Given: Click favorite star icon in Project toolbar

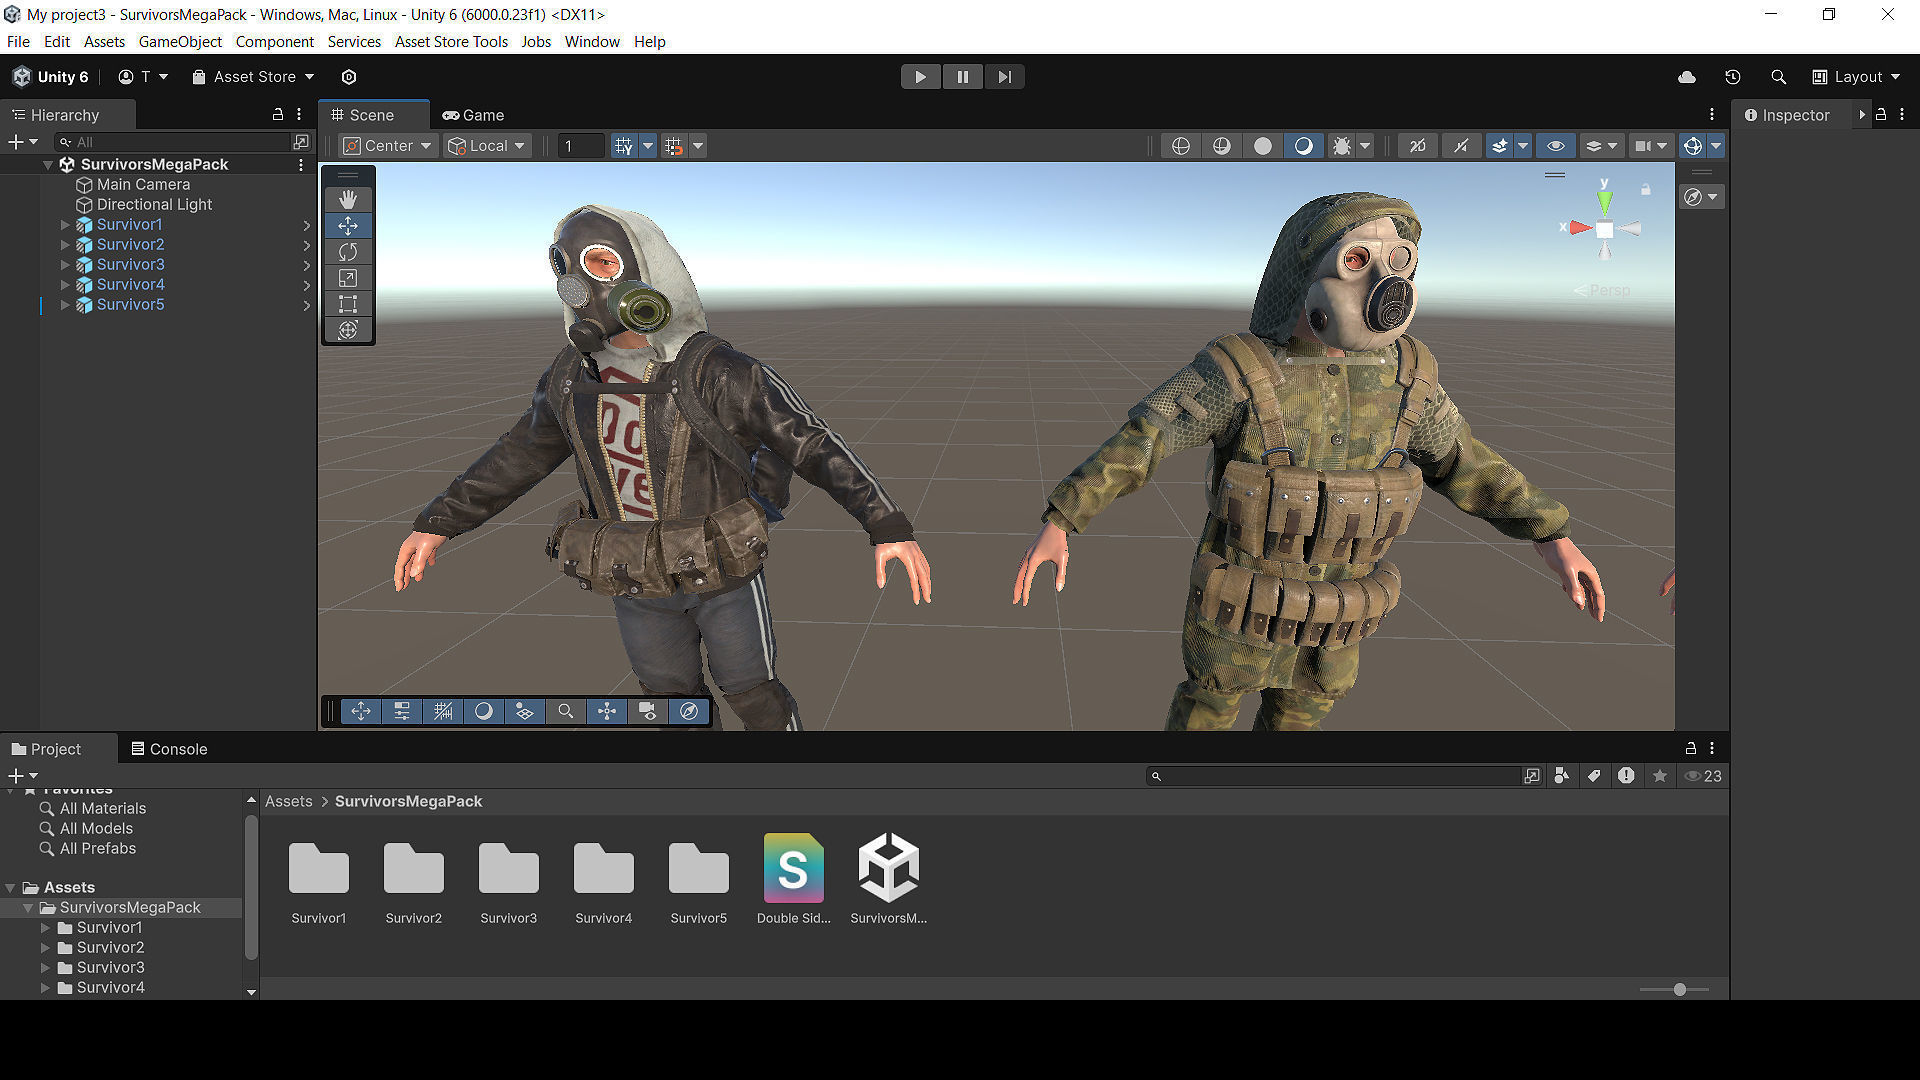Looking at the screenshot, I should pyautogui.click(x=1660, y=776).
